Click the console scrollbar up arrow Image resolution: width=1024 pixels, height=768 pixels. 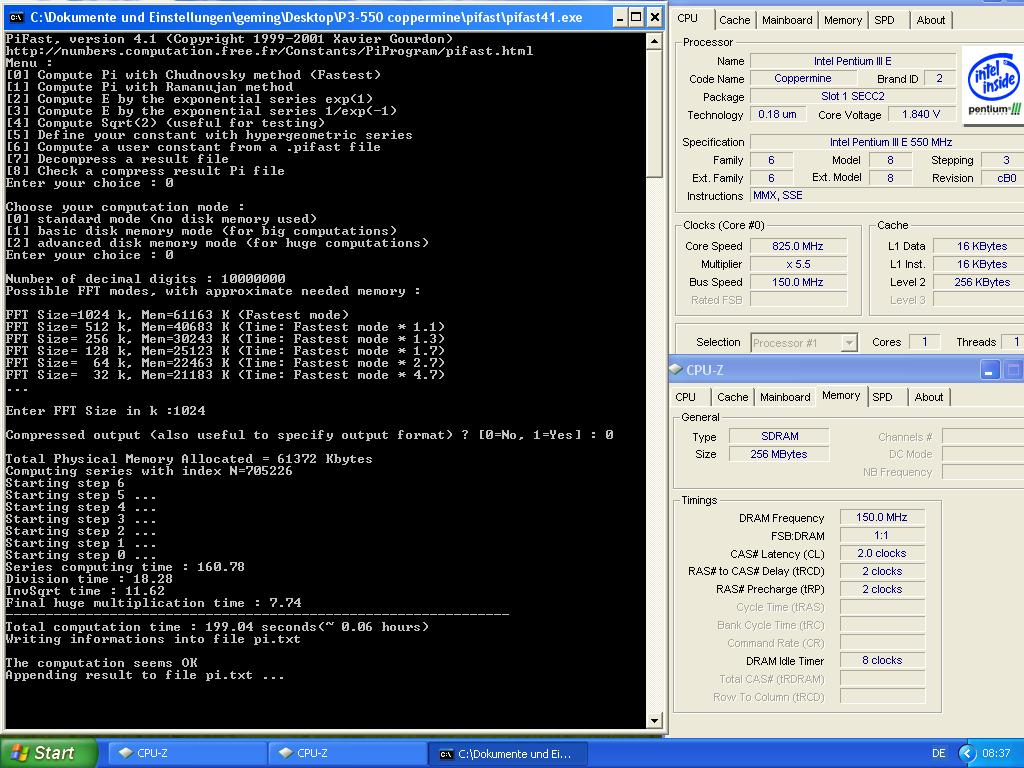tap(654, 42)
